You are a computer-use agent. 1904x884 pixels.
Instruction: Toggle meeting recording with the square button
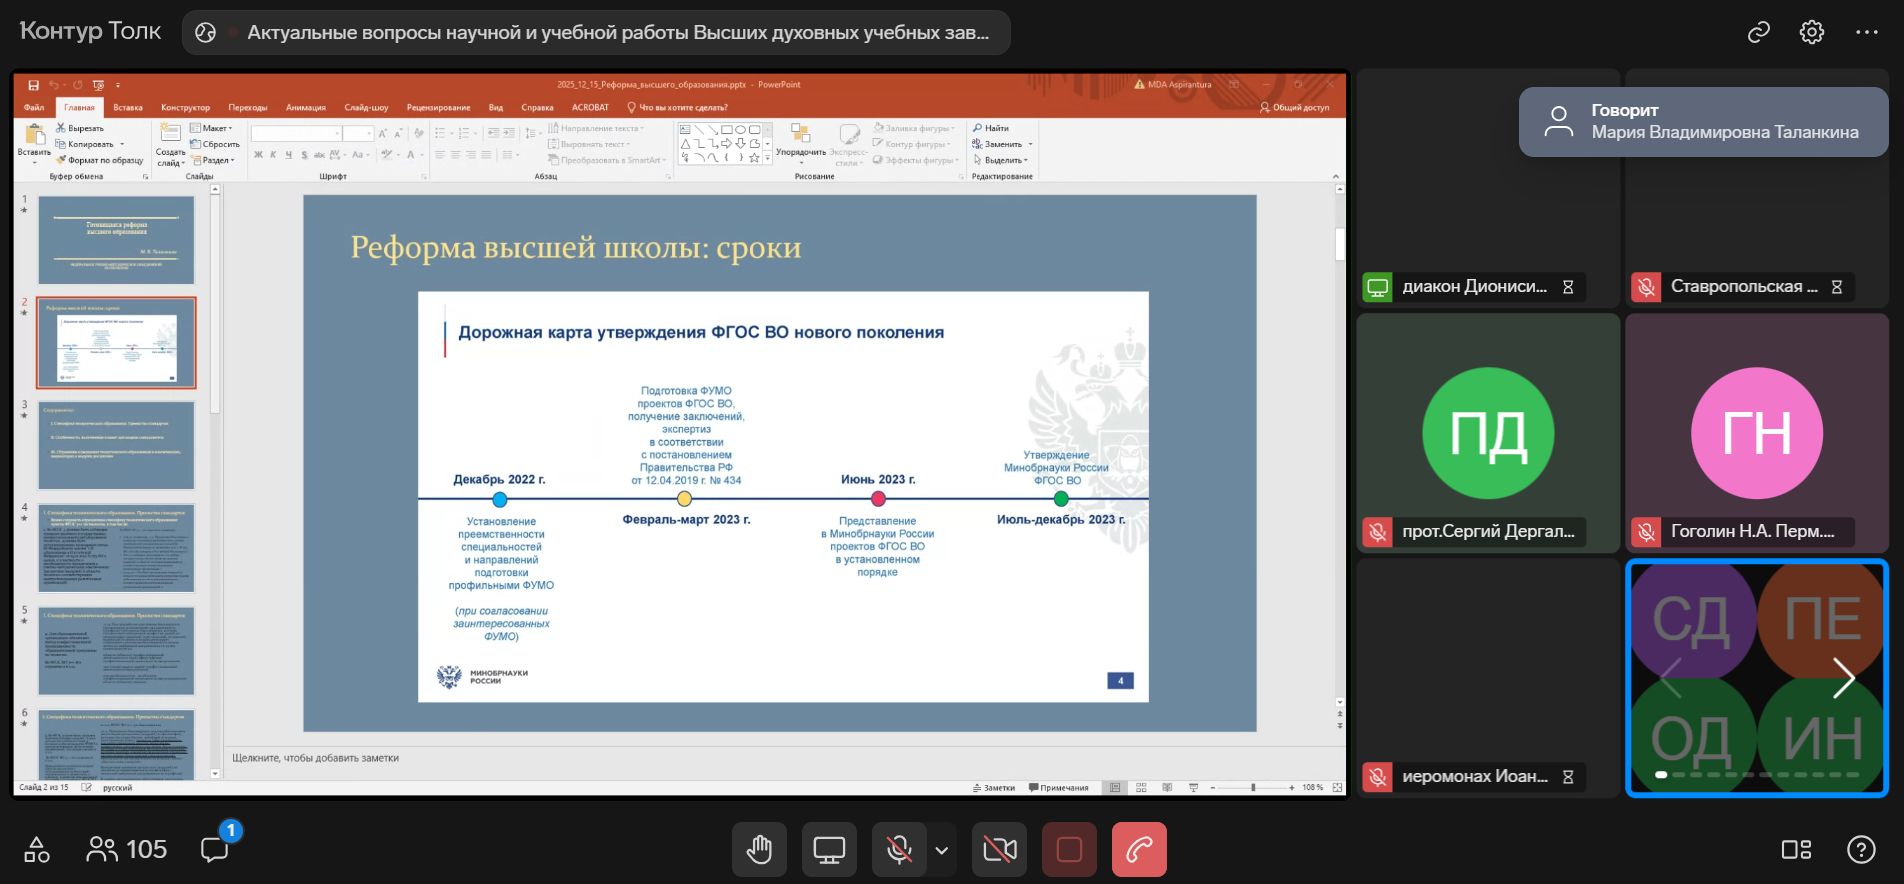click(x=1069, y=850)
